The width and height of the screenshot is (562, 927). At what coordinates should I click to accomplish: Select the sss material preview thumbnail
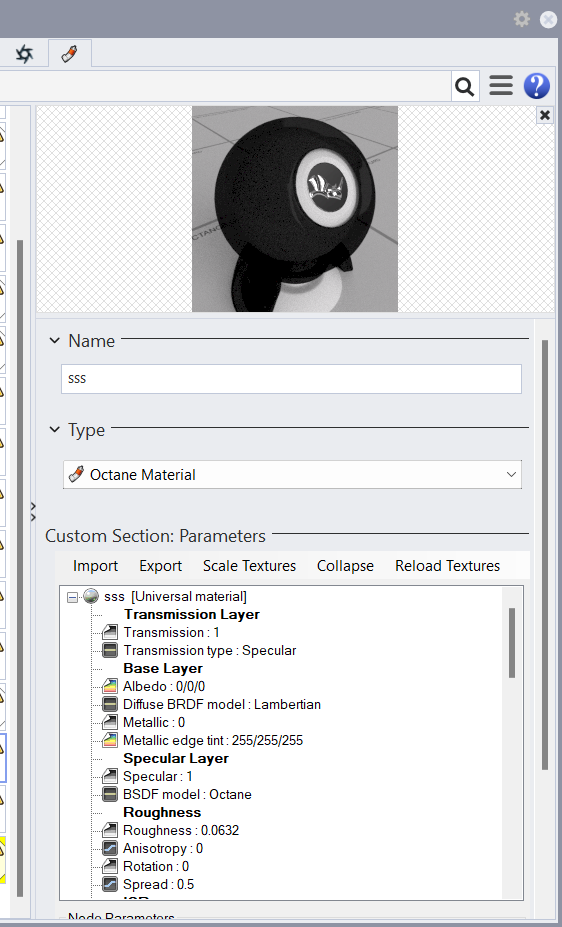click(295, 209)
